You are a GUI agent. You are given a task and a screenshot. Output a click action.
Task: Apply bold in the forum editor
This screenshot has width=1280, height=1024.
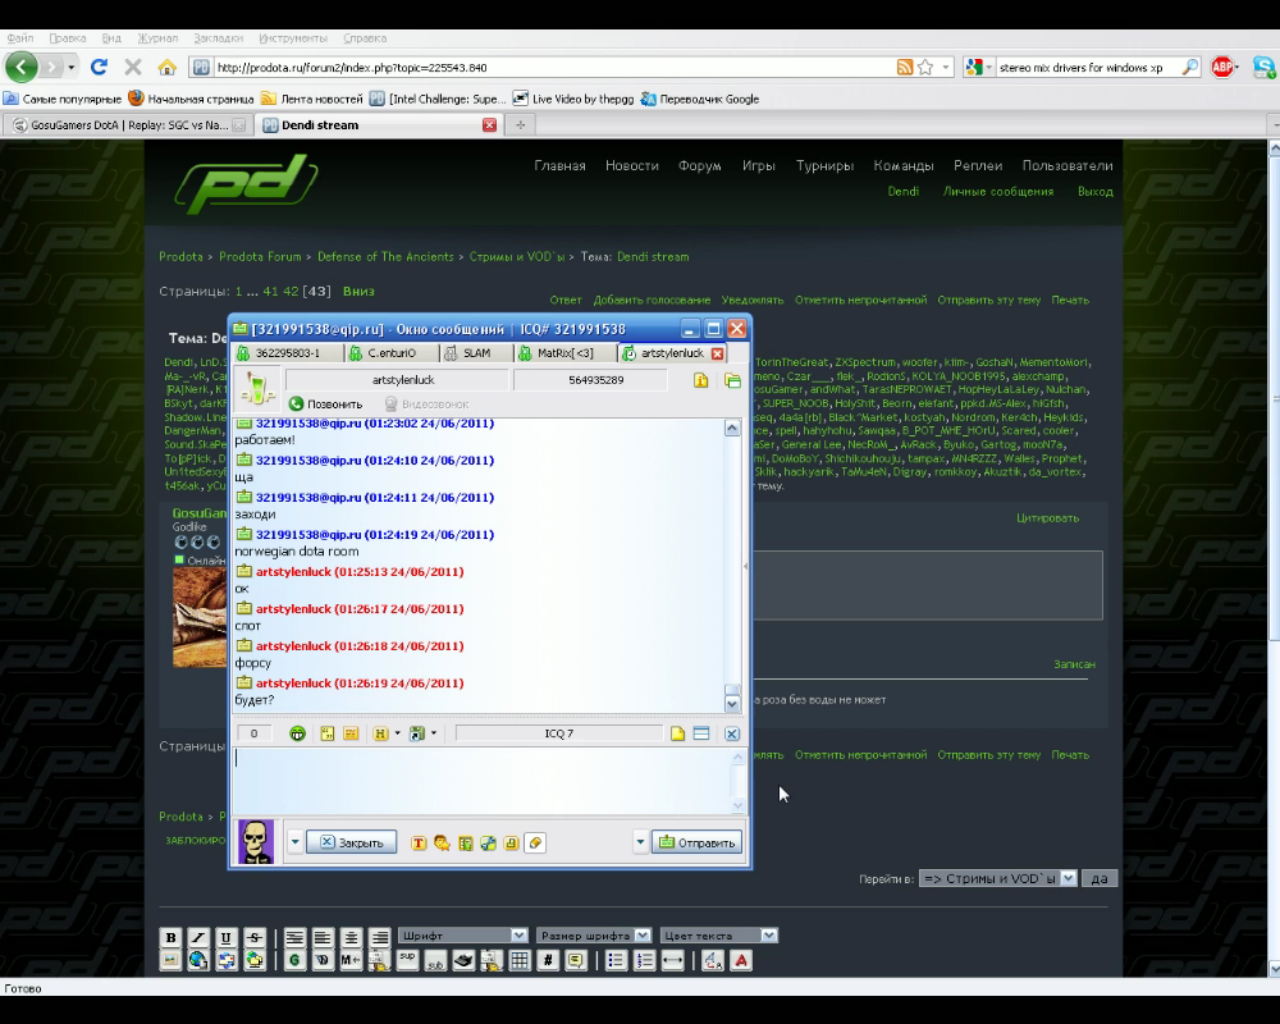click(171, 937)
